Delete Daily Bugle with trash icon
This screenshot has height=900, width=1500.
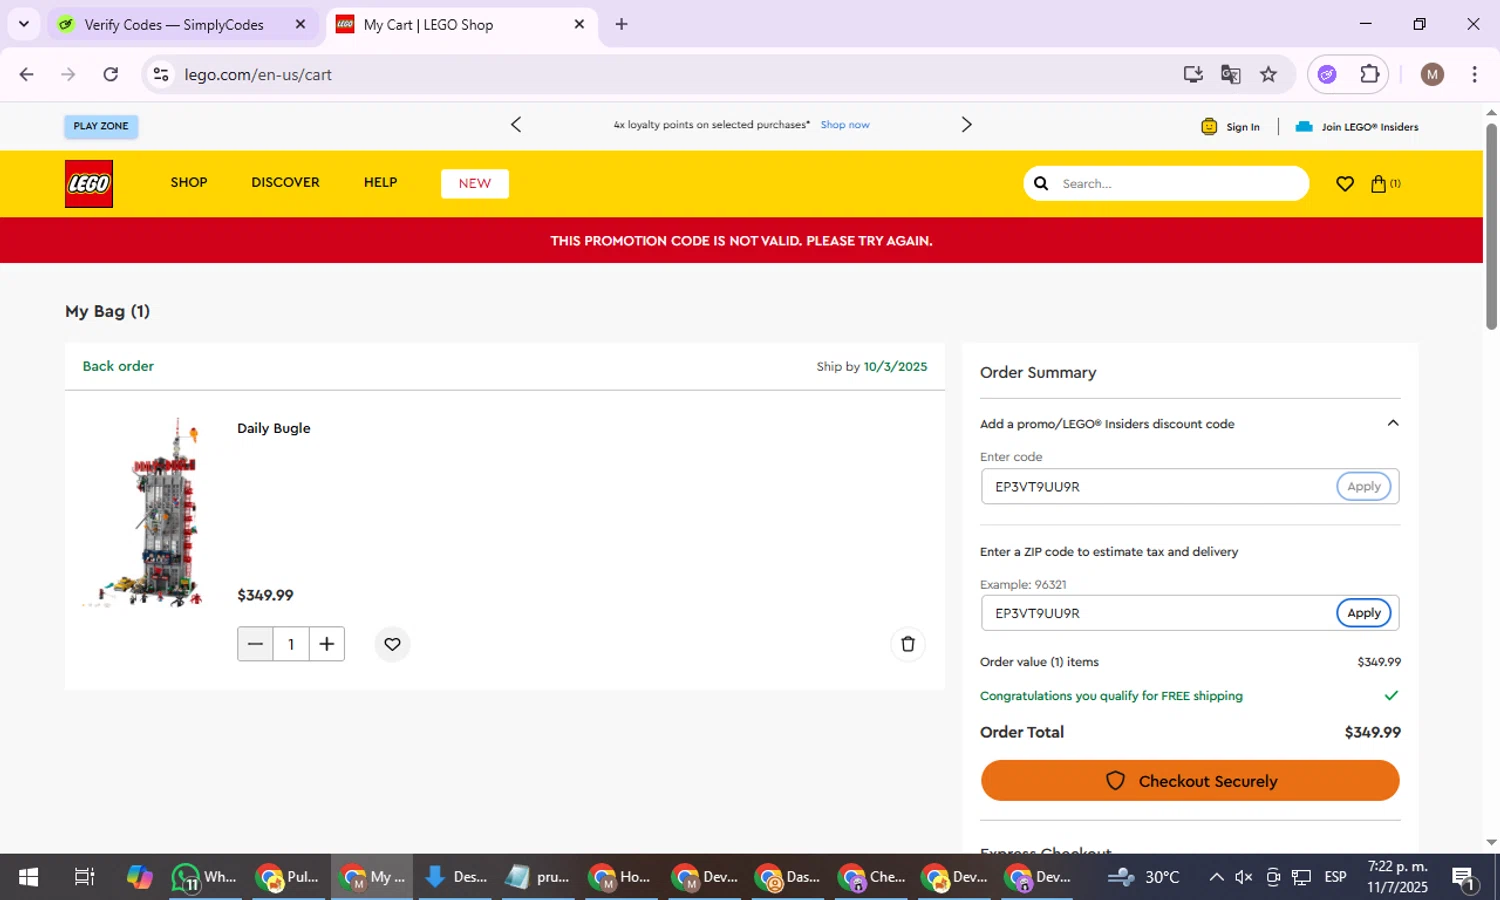point(908,644)
